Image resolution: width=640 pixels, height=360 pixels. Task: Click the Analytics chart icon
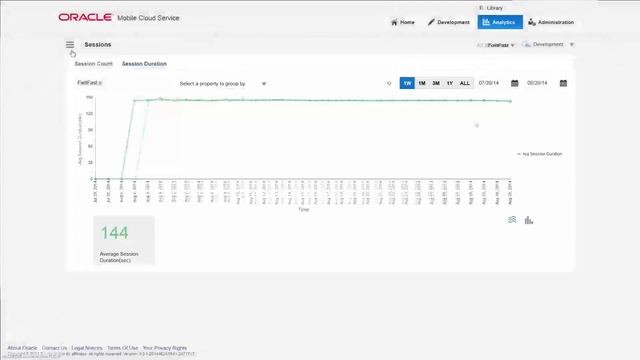[486, 22]
